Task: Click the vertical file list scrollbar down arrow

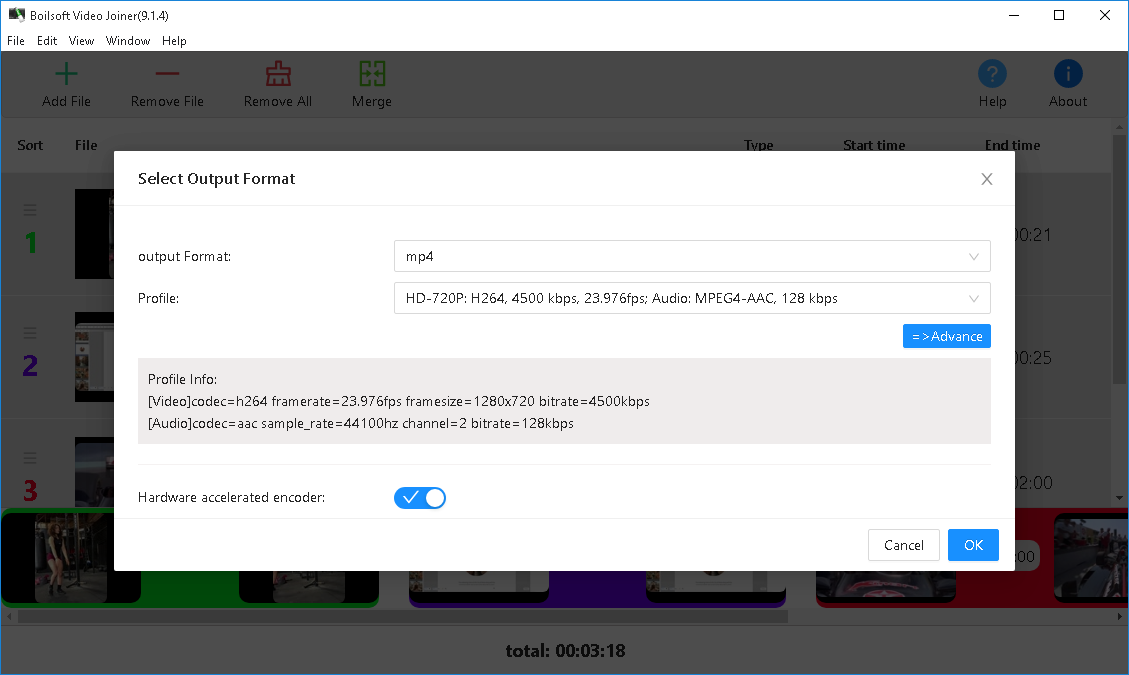Action: (1119, 497)
